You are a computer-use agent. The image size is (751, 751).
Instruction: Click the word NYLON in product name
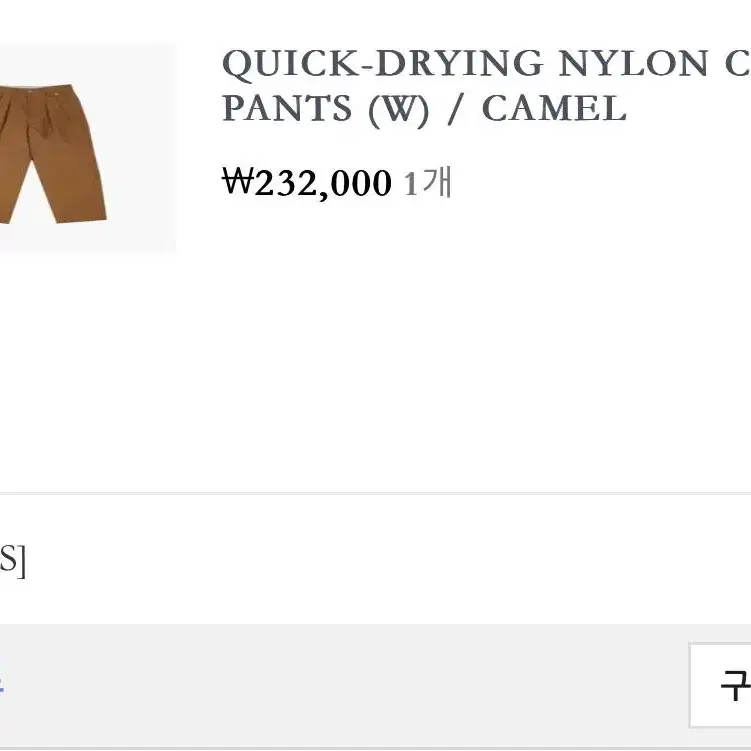click(x=633, y=63)
